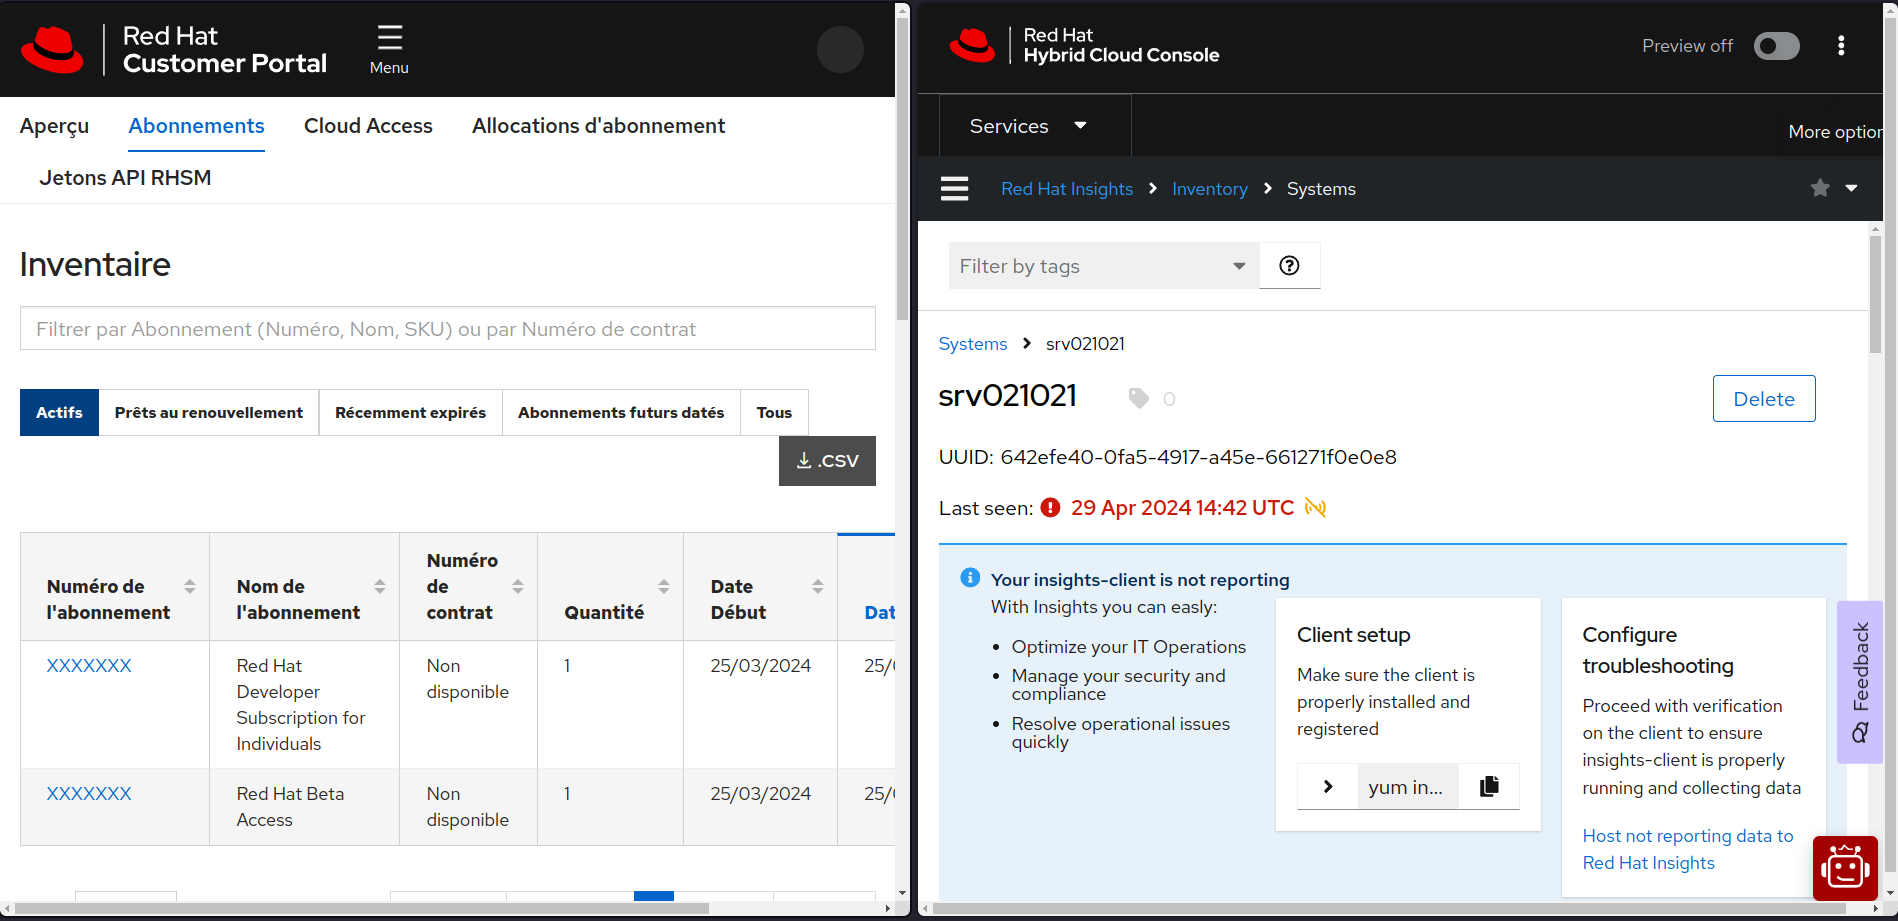
Task: Select Prêts au renouvellement filter tab
Action: click(209, 412)
